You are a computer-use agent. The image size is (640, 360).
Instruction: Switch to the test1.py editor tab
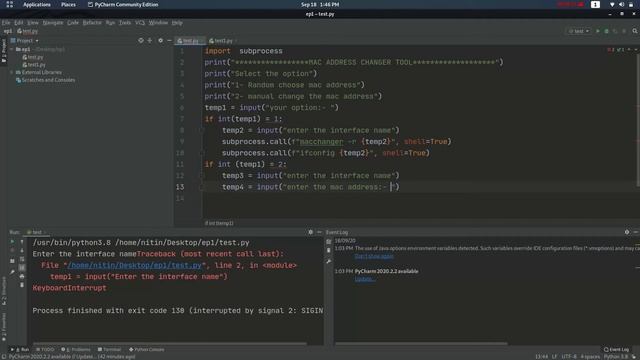click(x=223, y=41)
